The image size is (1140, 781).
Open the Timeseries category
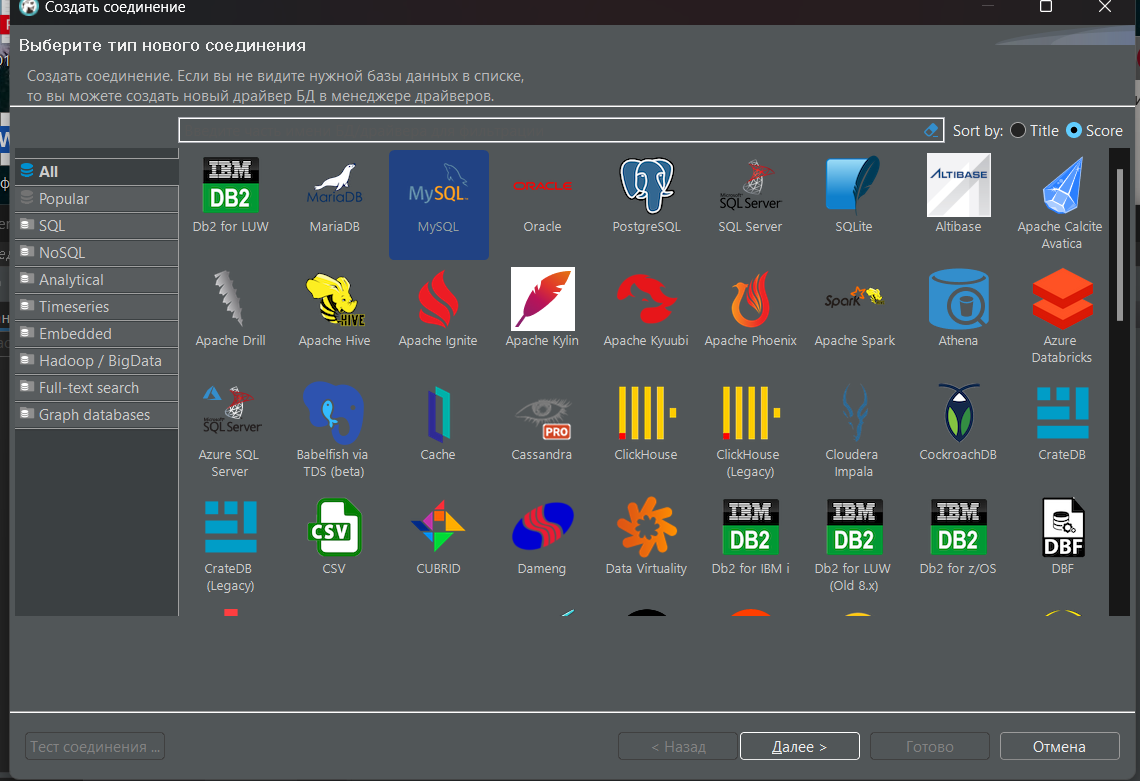(x=97, y=307)
